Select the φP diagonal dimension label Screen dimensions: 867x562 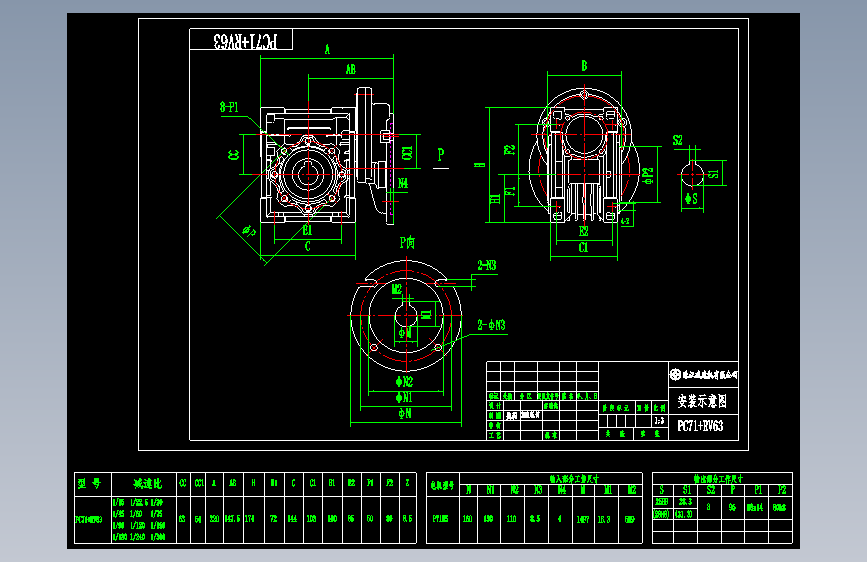point(249,231)
